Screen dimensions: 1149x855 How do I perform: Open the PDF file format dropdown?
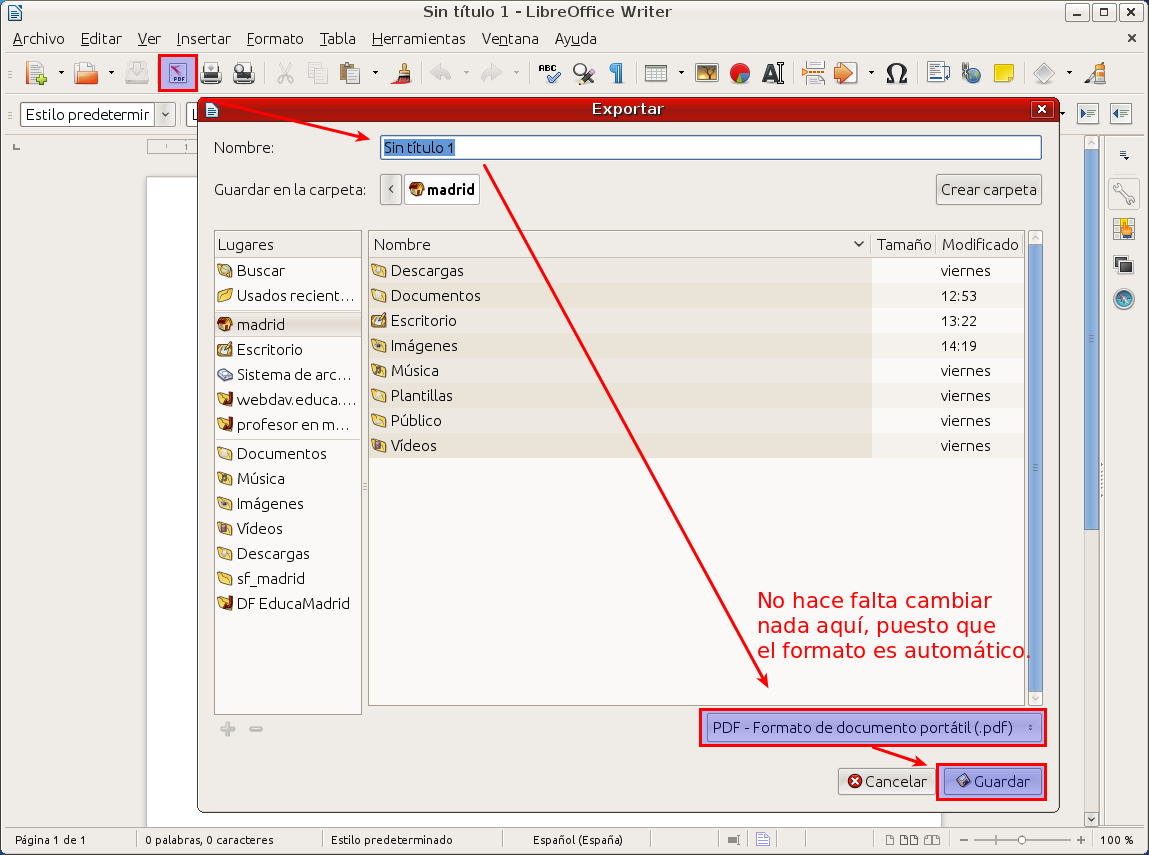(872, 727)
